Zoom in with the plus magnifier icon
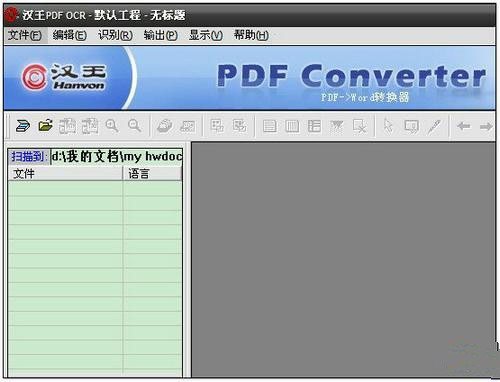Viewport: 500px width, 382px height. 112,126
